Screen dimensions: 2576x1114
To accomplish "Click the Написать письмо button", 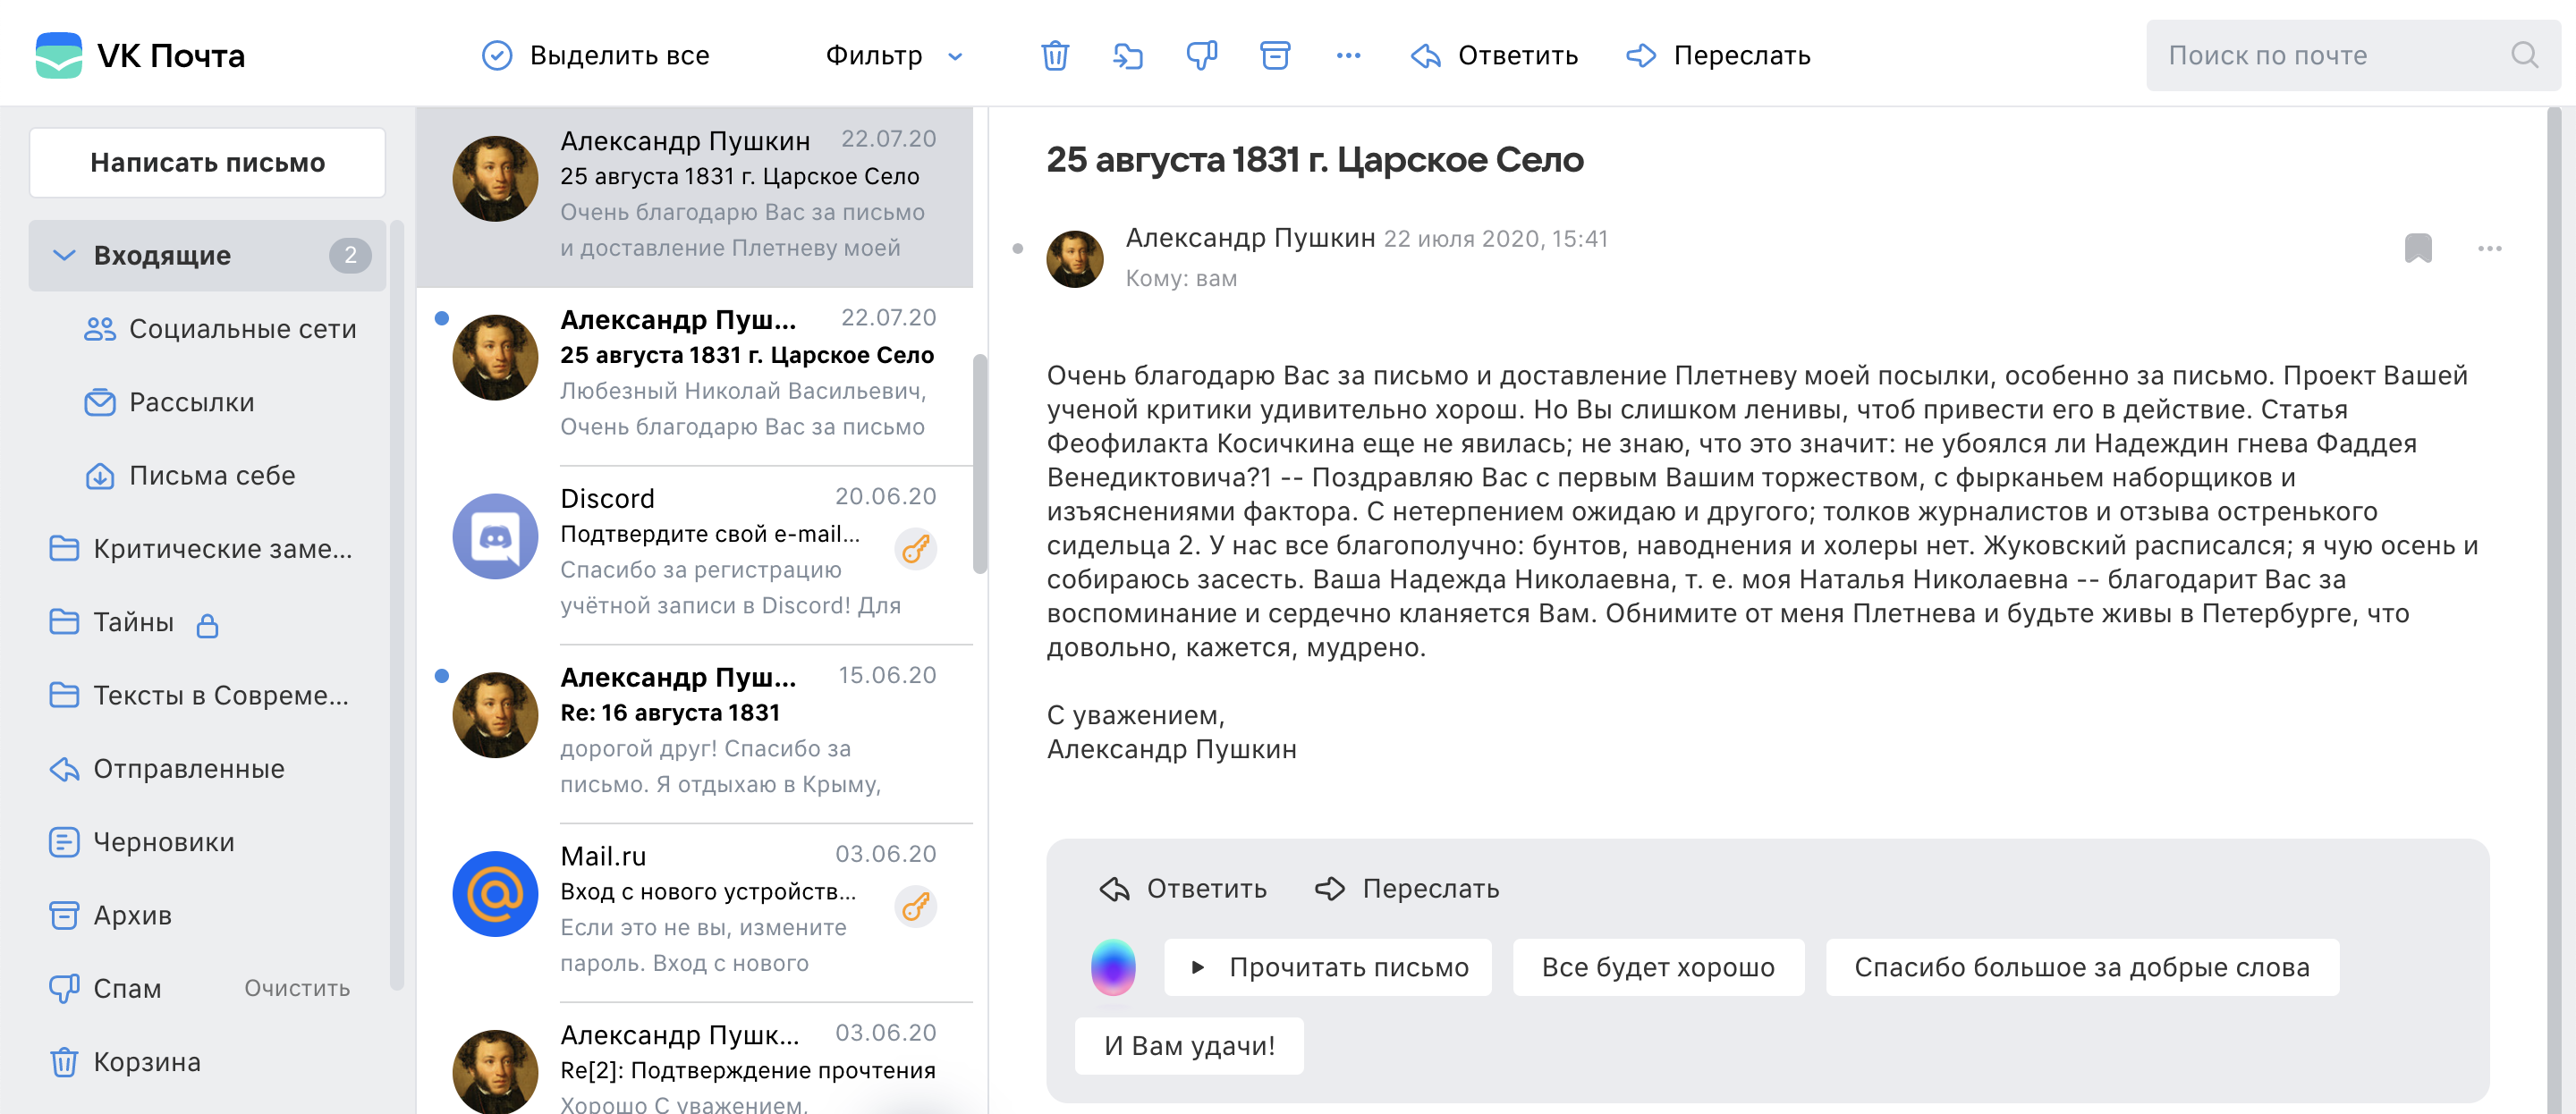I will click(x=207, y=162).
